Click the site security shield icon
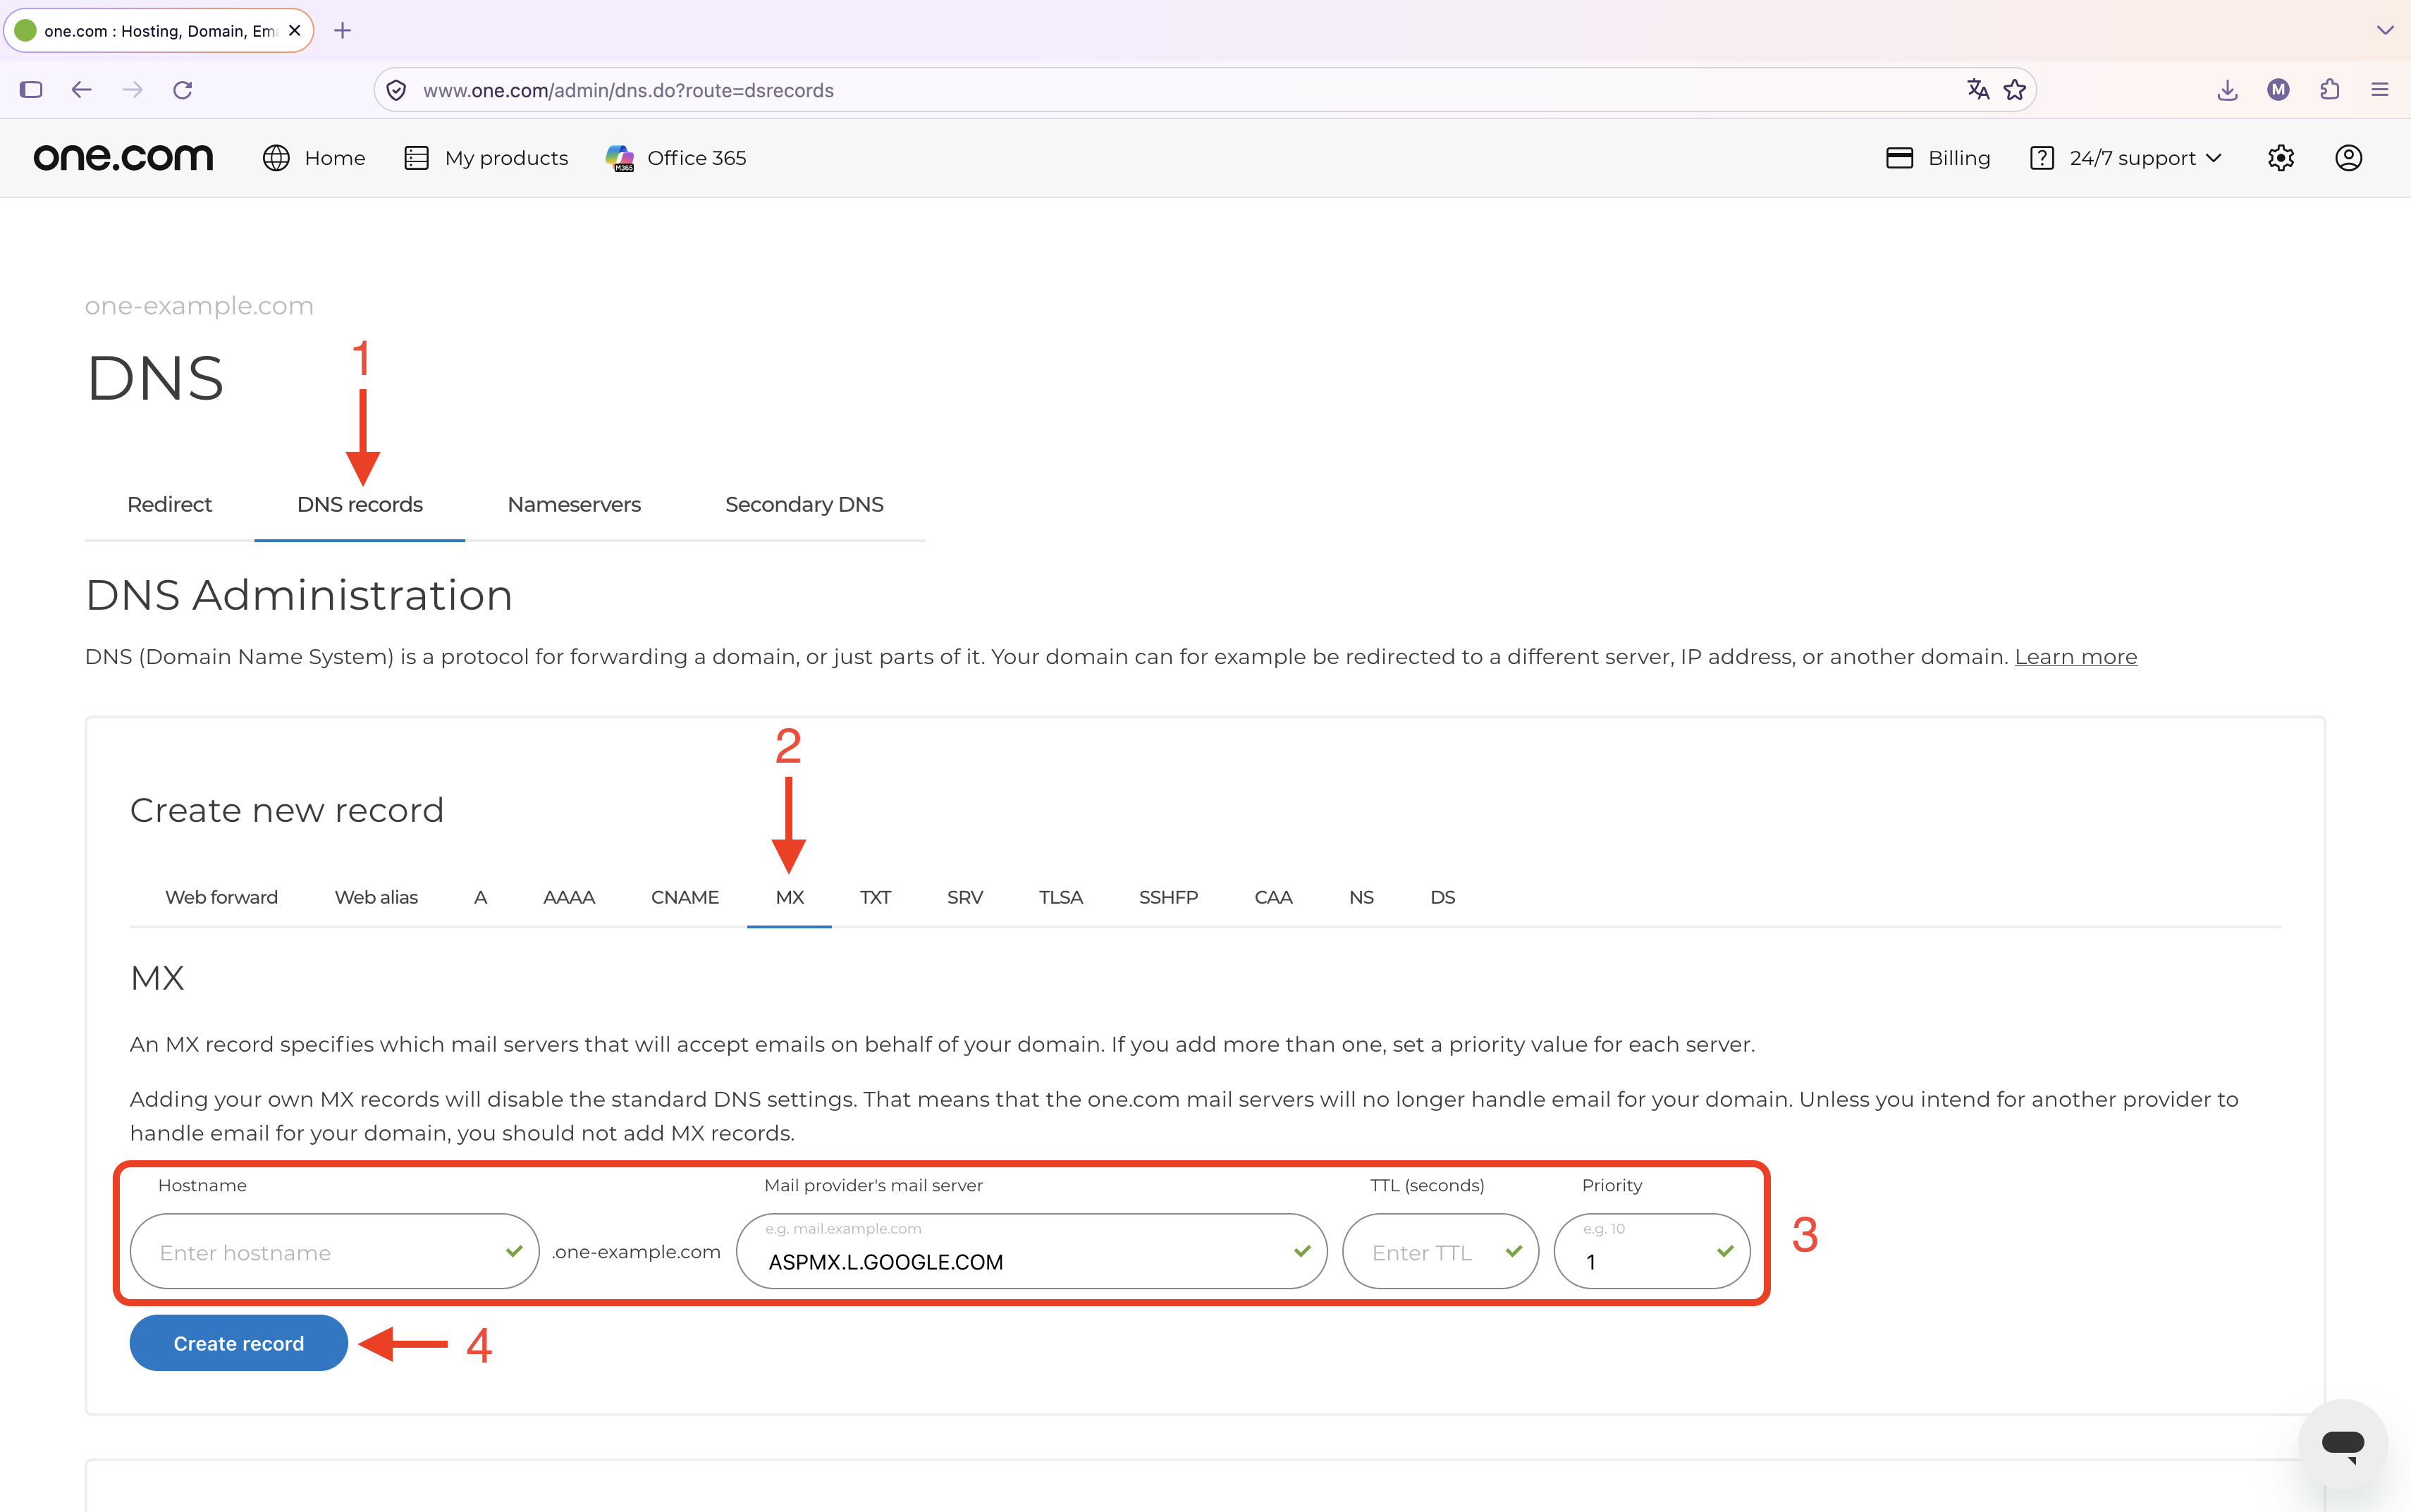 (397, 90)
